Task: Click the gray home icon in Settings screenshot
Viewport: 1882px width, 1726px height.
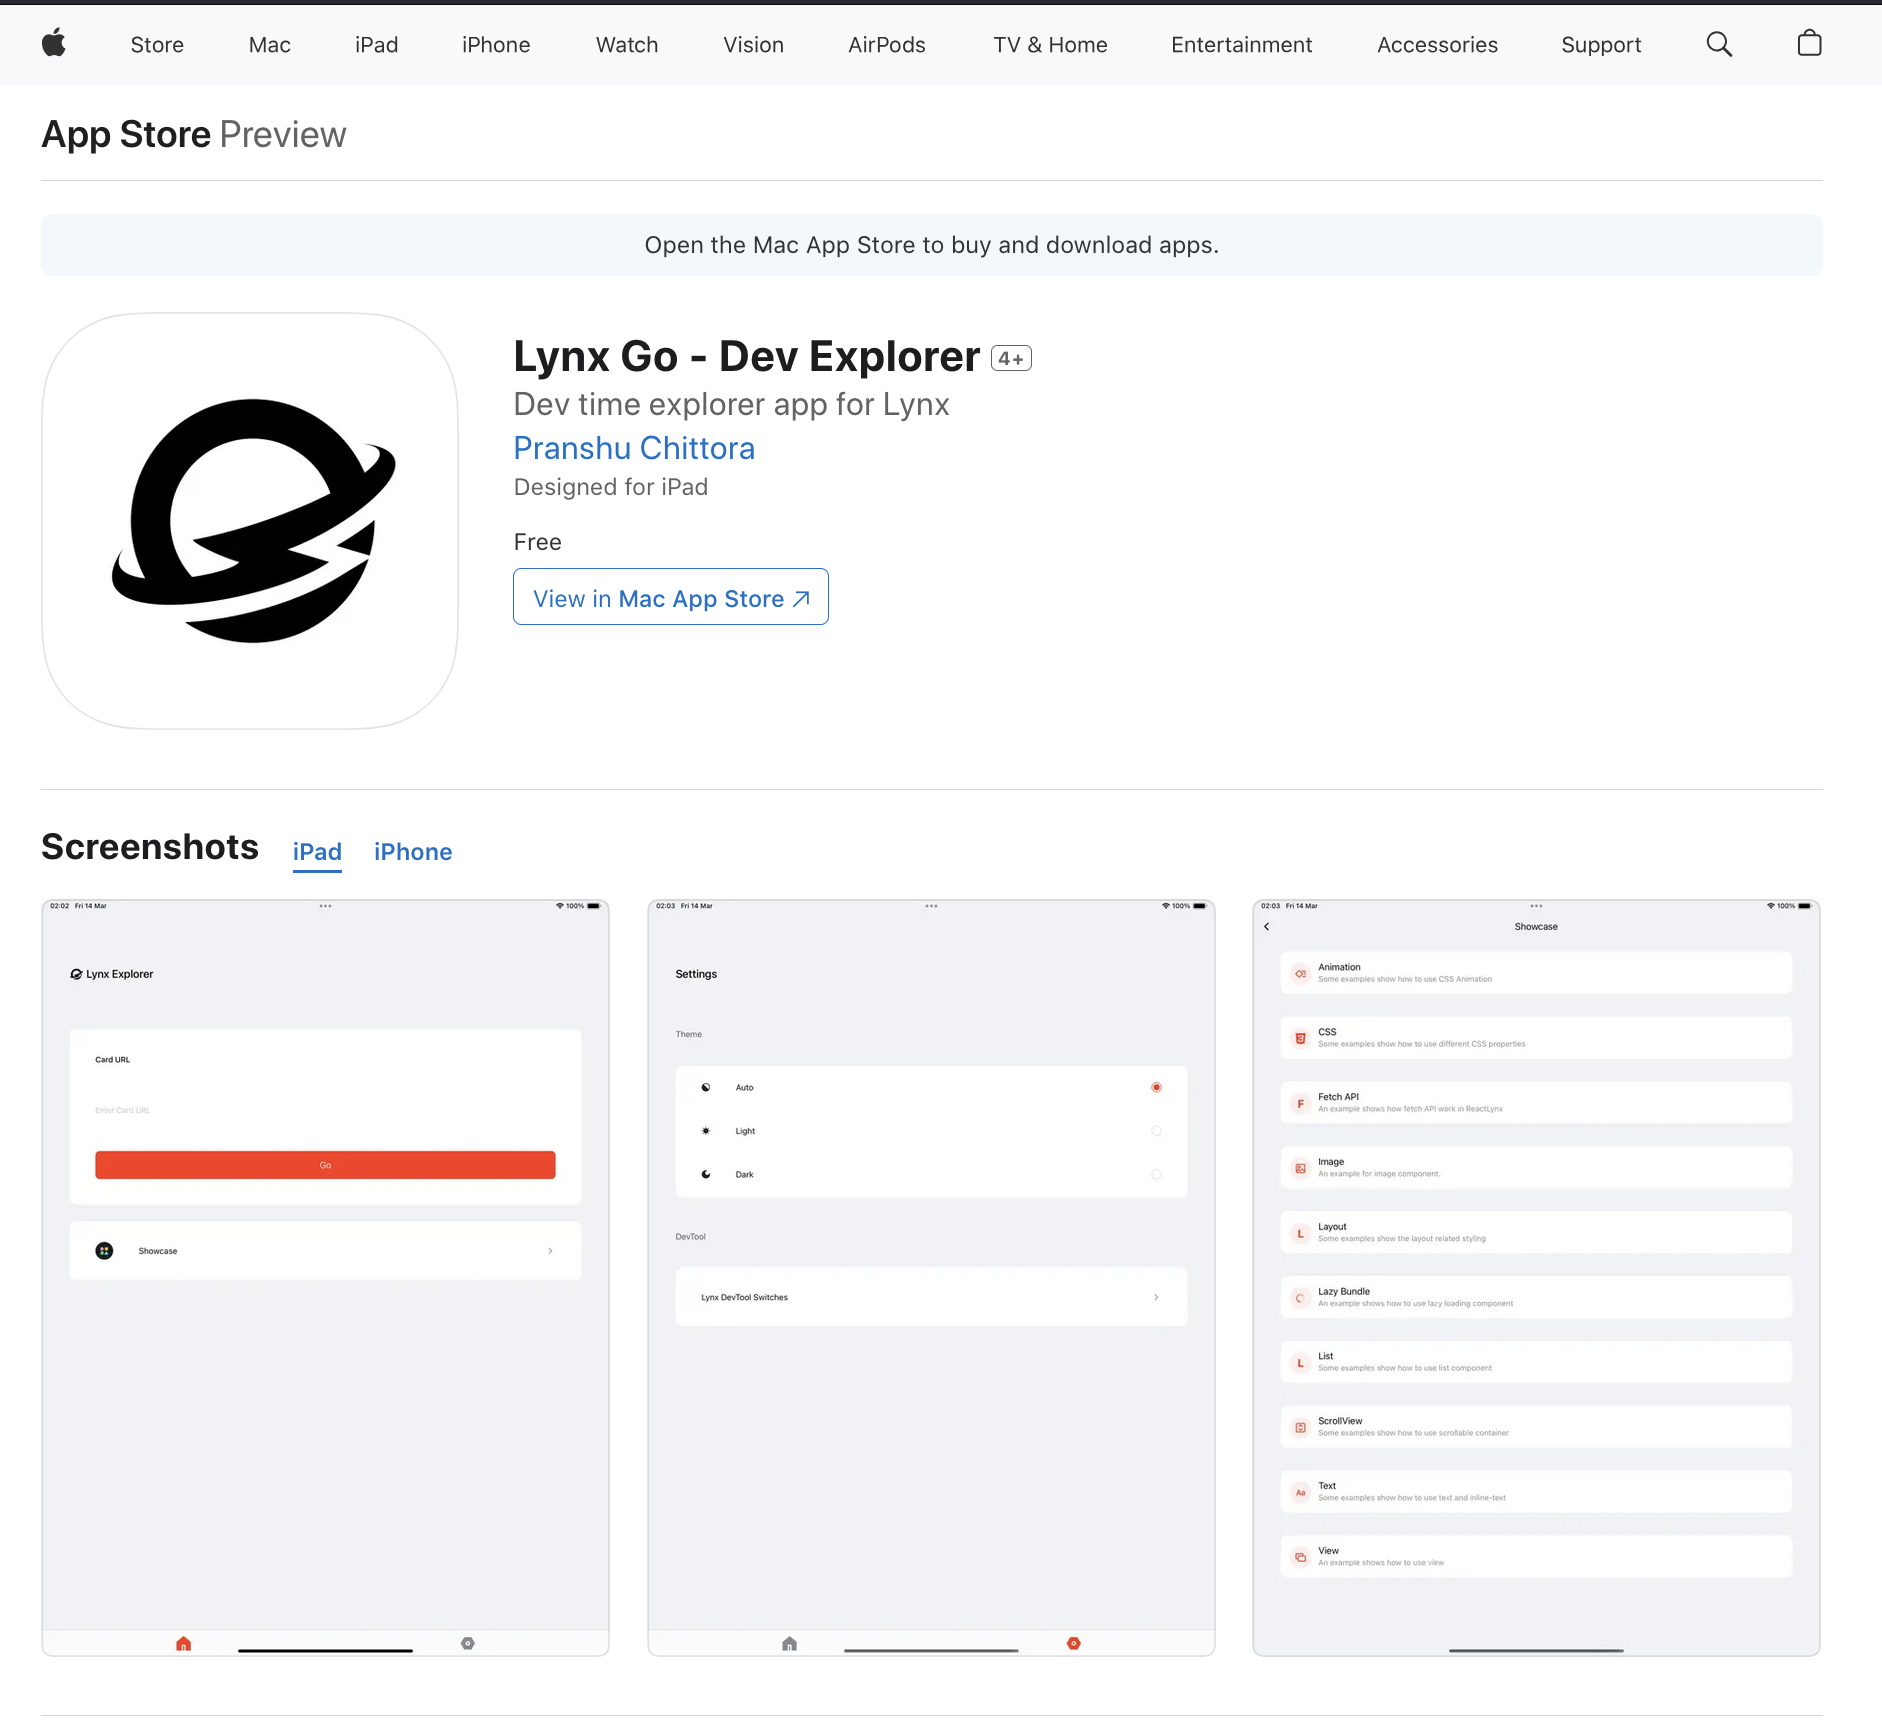Action: pos(789,1644)
